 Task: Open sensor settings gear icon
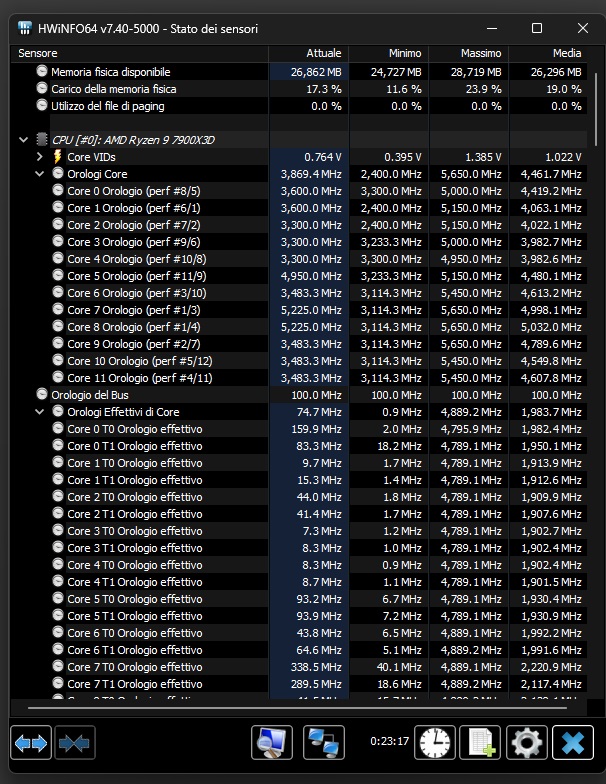(x=526, y=742)
